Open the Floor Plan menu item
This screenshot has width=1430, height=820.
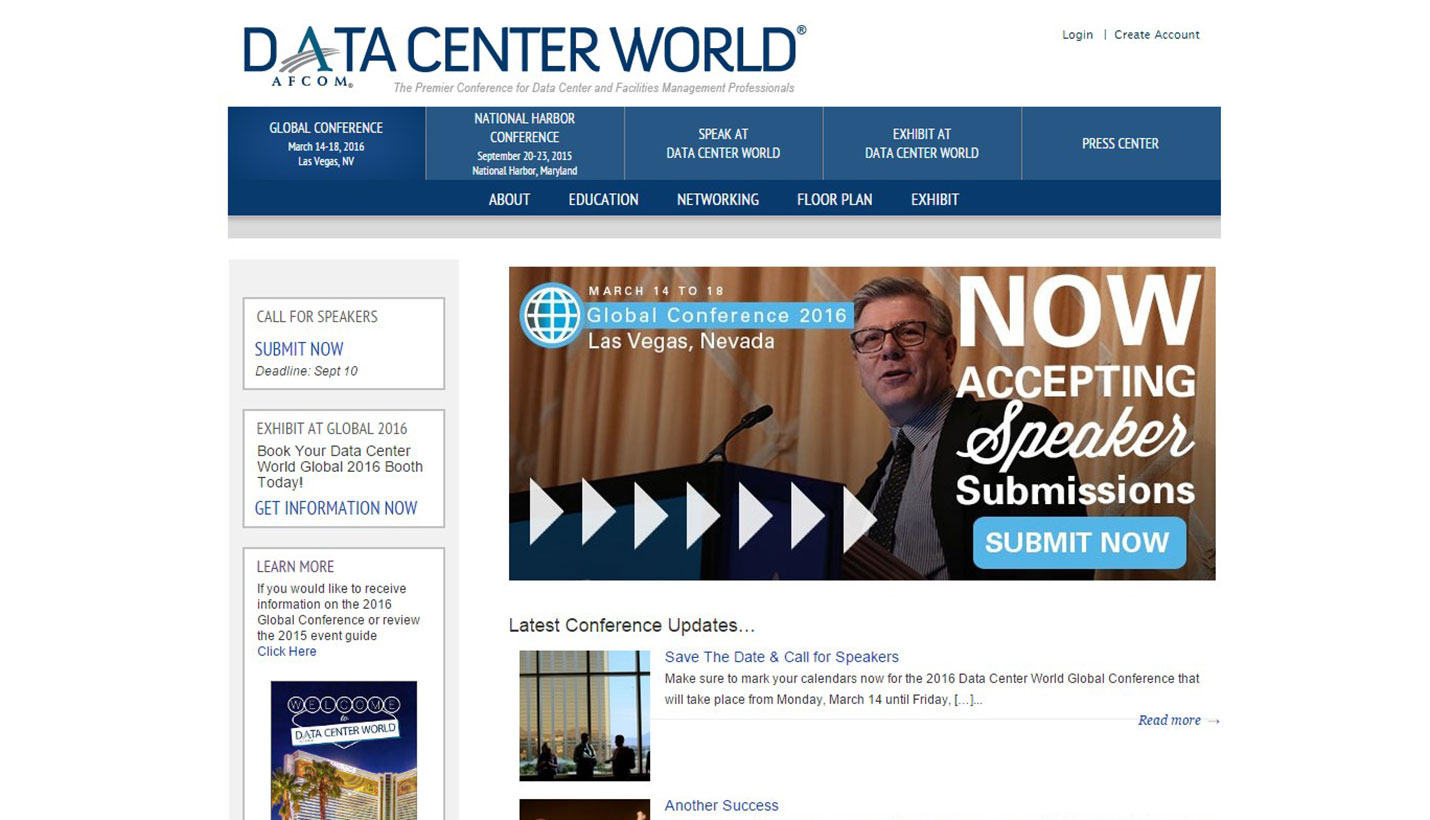coord(834,199)
